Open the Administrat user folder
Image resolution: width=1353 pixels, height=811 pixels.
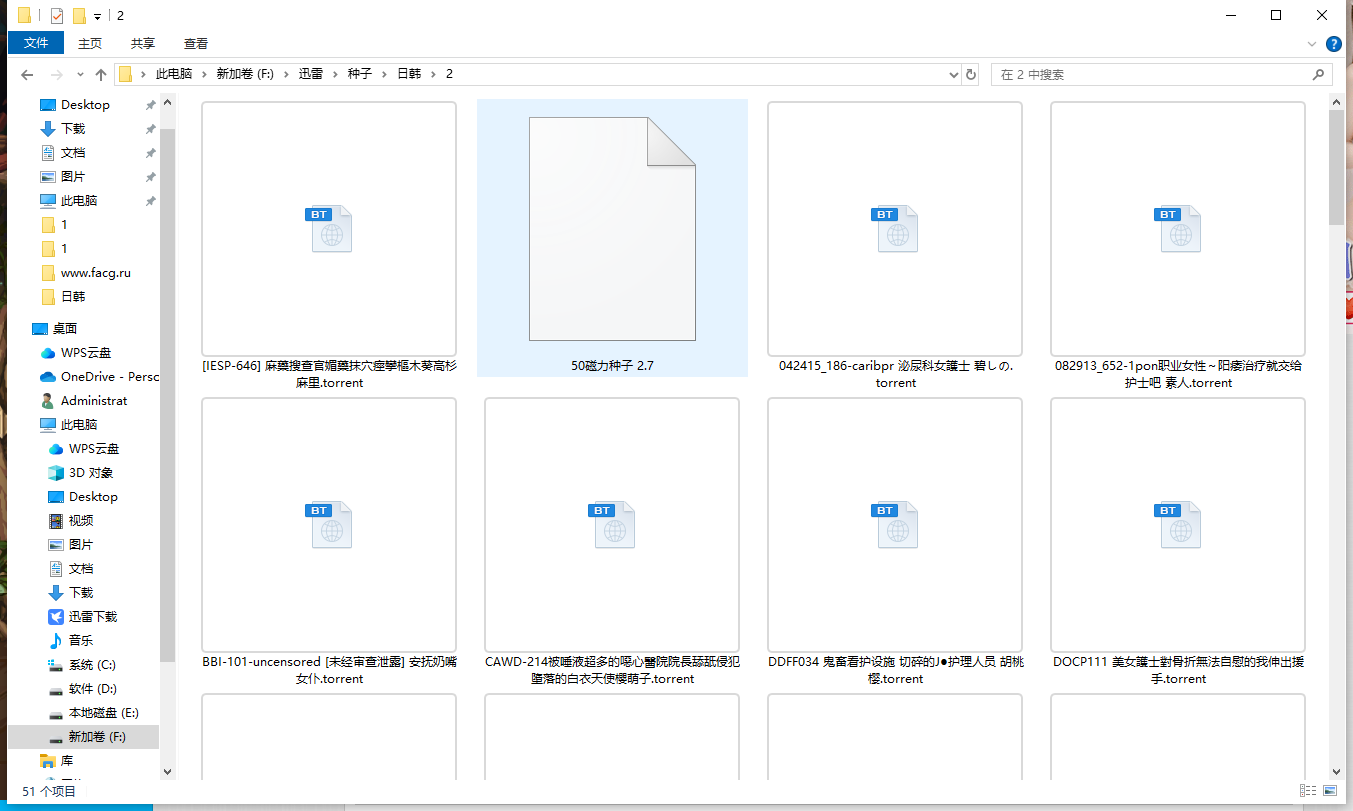click(84, 401)
